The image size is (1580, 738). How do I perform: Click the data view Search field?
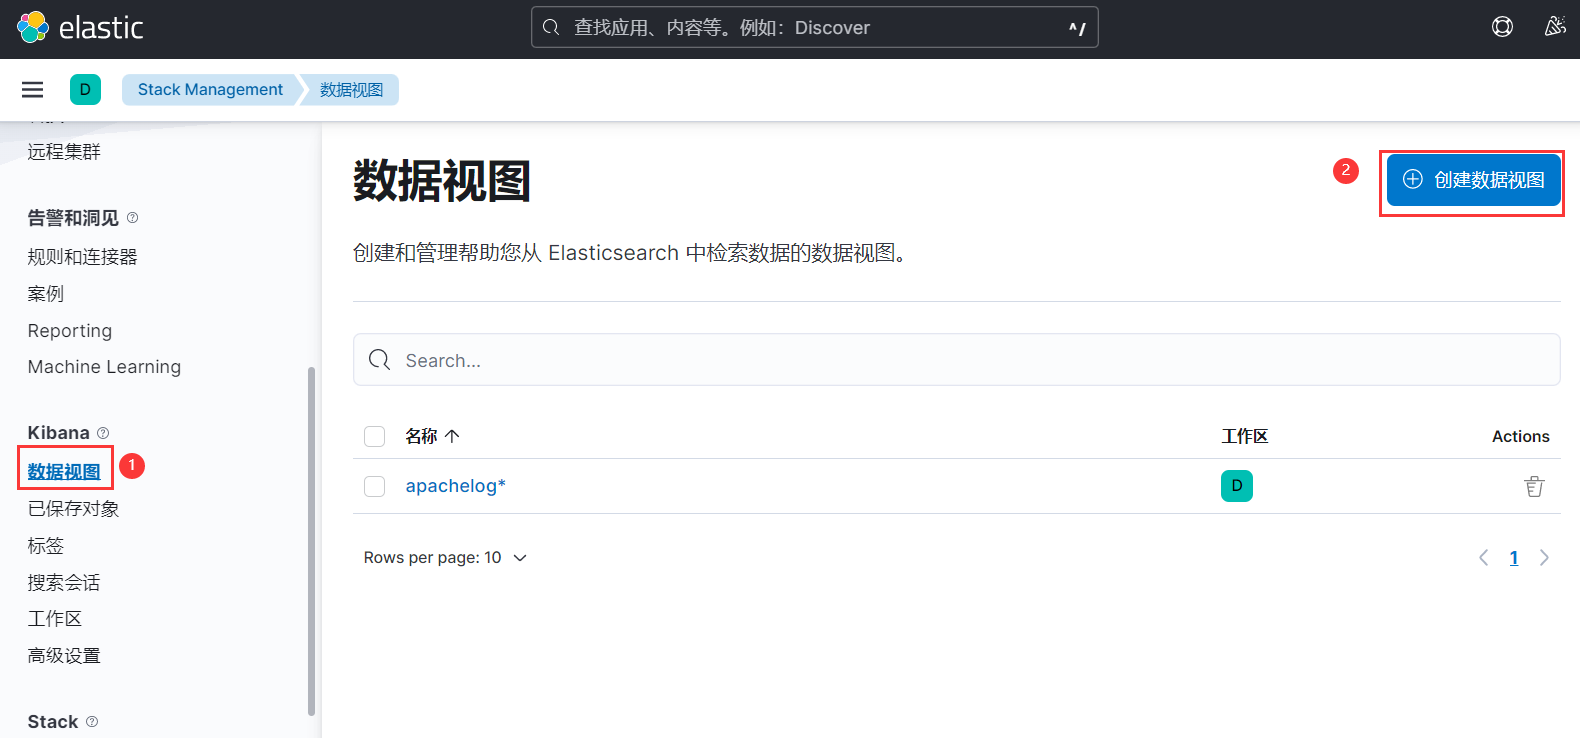coord(957,360)
